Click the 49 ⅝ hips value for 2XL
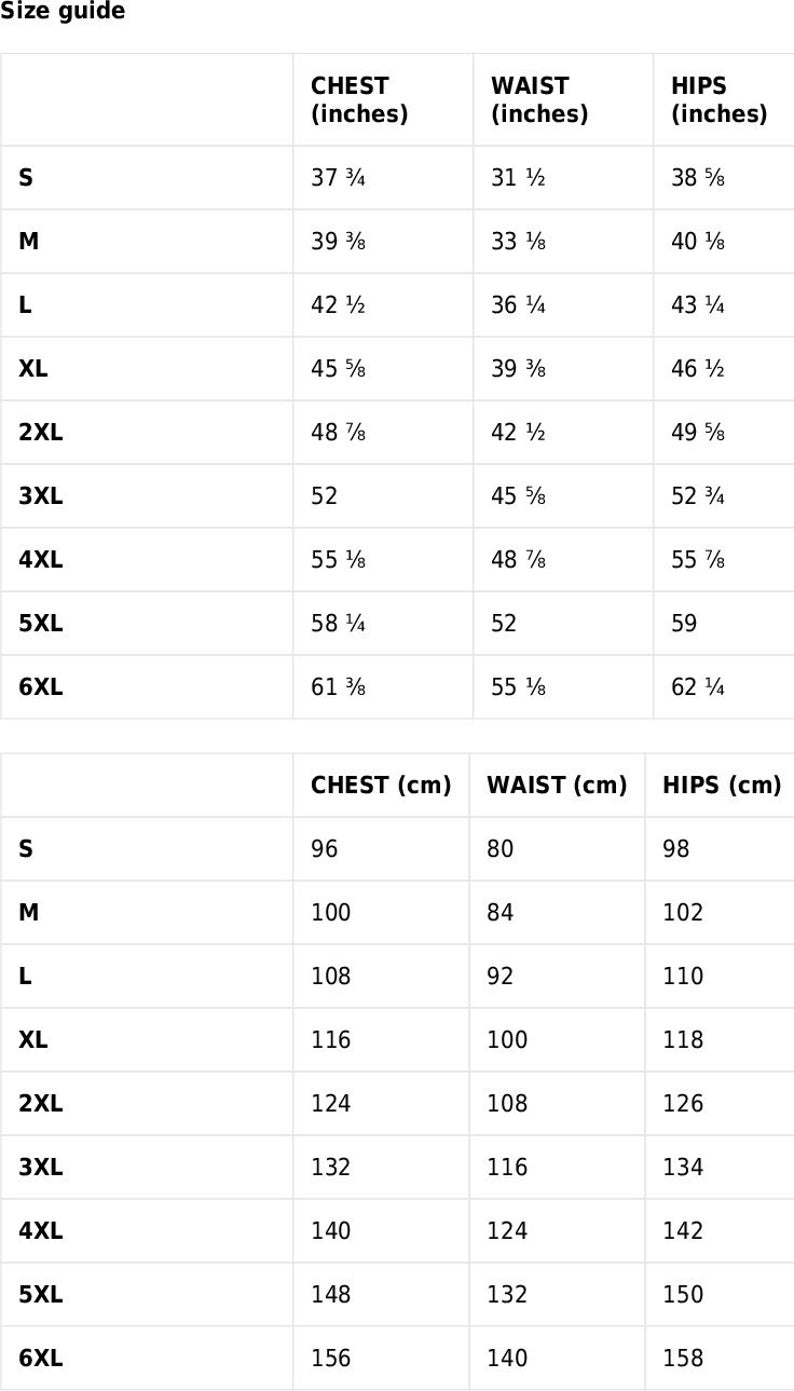794x1391 pixels. click(x=698, y=433)
